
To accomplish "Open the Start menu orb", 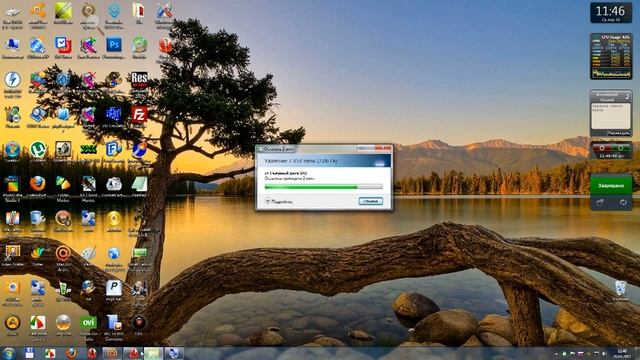I will 9,353.
